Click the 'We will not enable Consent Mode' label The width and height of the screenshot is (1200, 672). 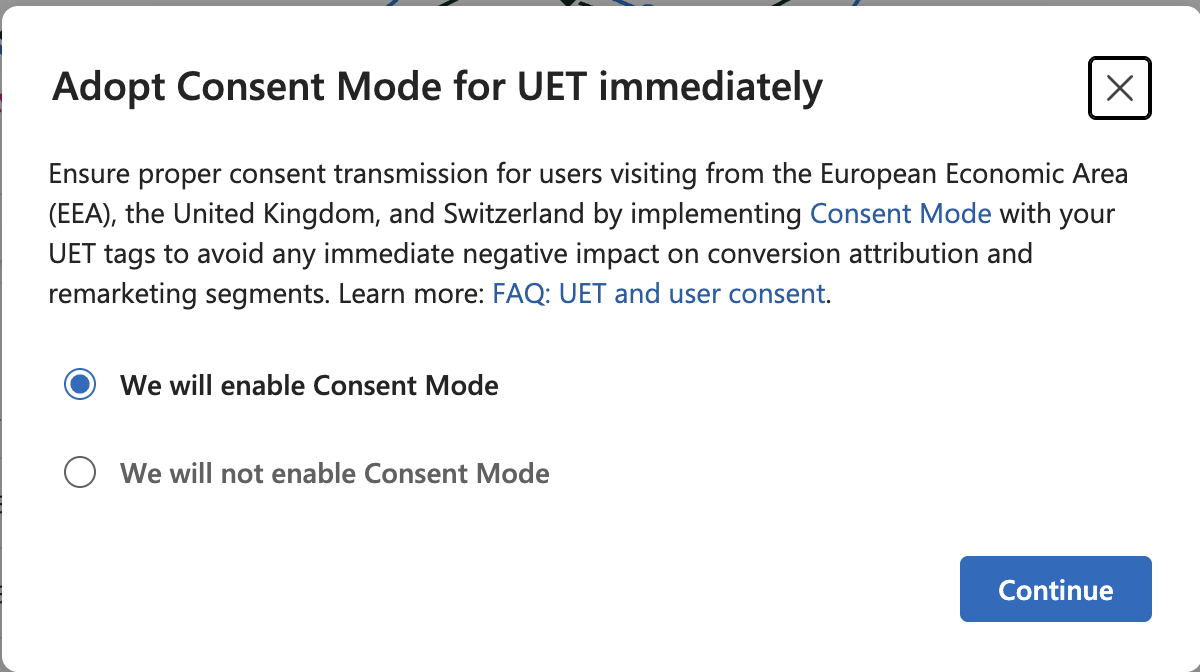coord(335,473)
